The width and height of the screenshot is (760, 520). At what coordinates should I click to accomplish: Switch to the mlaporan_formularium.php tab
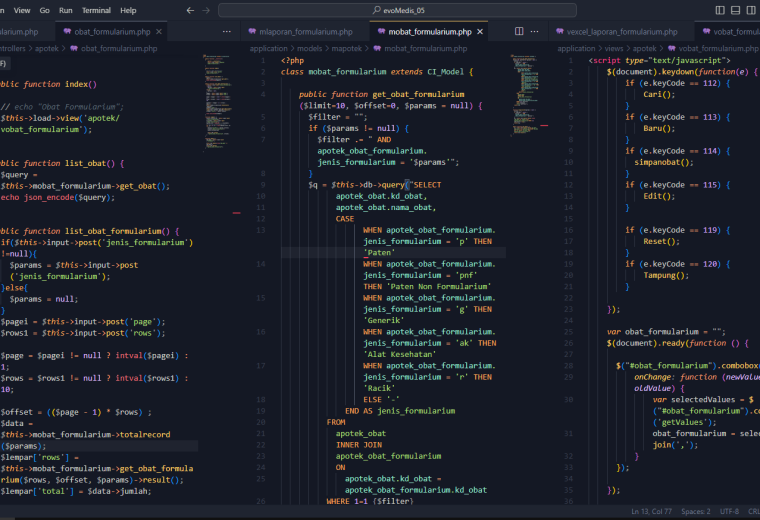coord(305,32)
